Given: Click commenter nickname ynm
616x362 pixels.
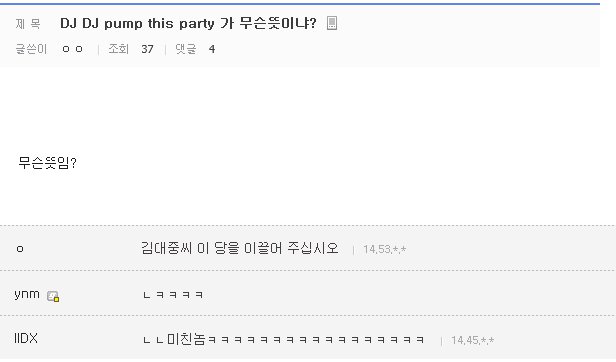Looking at the screenshot, I should click(27, 294).
